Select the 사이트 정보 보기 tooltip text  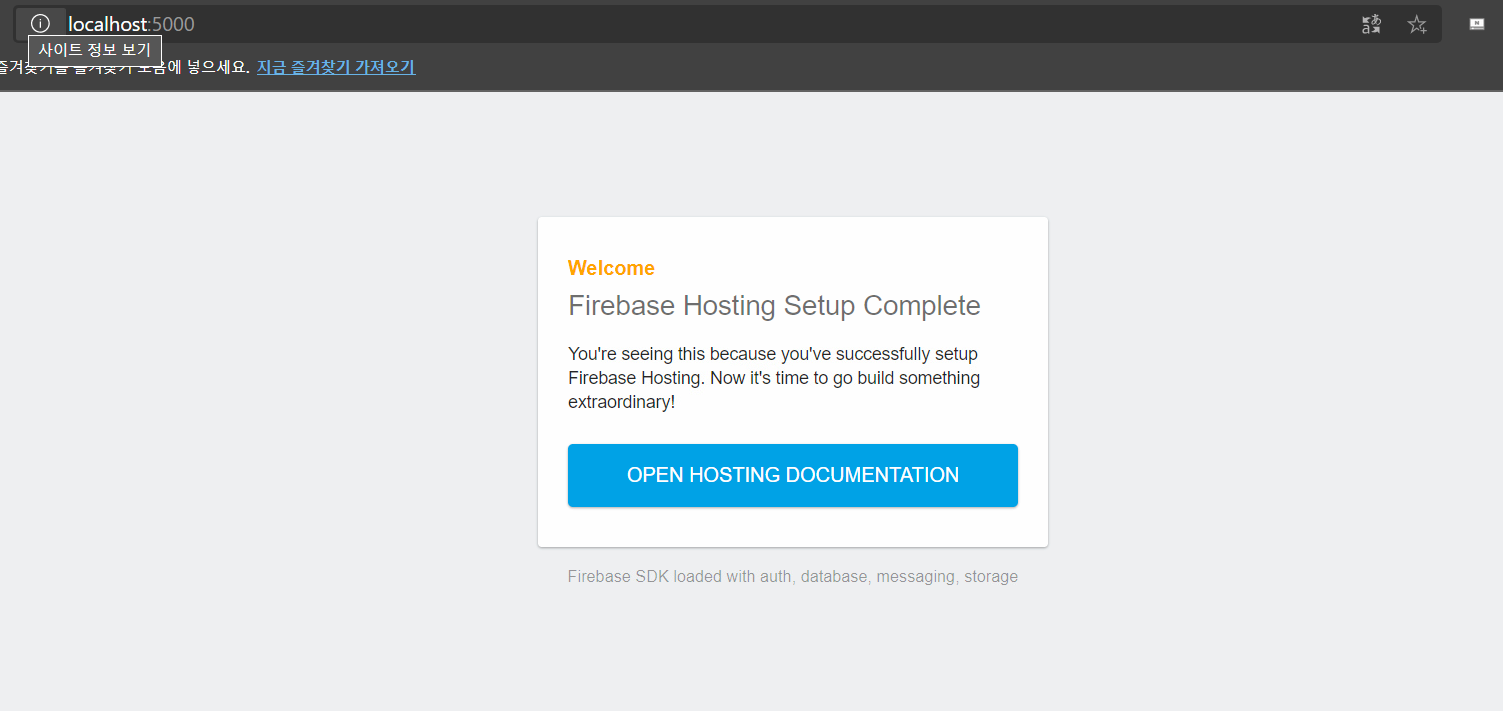pos(94,51)
